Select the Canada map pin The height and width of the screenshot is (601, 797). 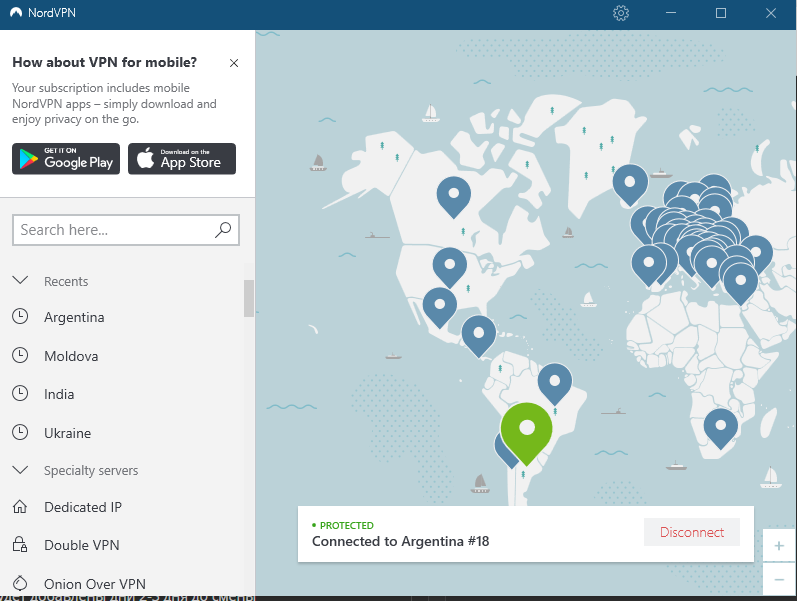tap(453, 197)
